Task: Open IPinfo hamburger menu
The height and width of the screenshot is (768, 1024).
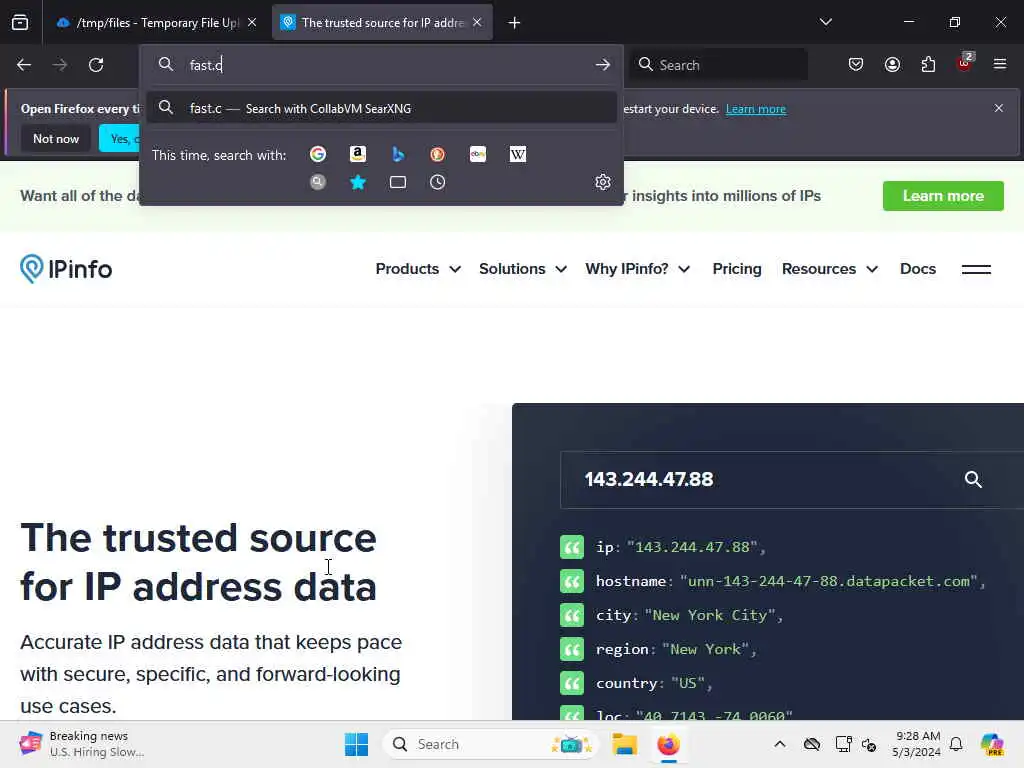Action: pyautogui.click(x=976, y=269)
